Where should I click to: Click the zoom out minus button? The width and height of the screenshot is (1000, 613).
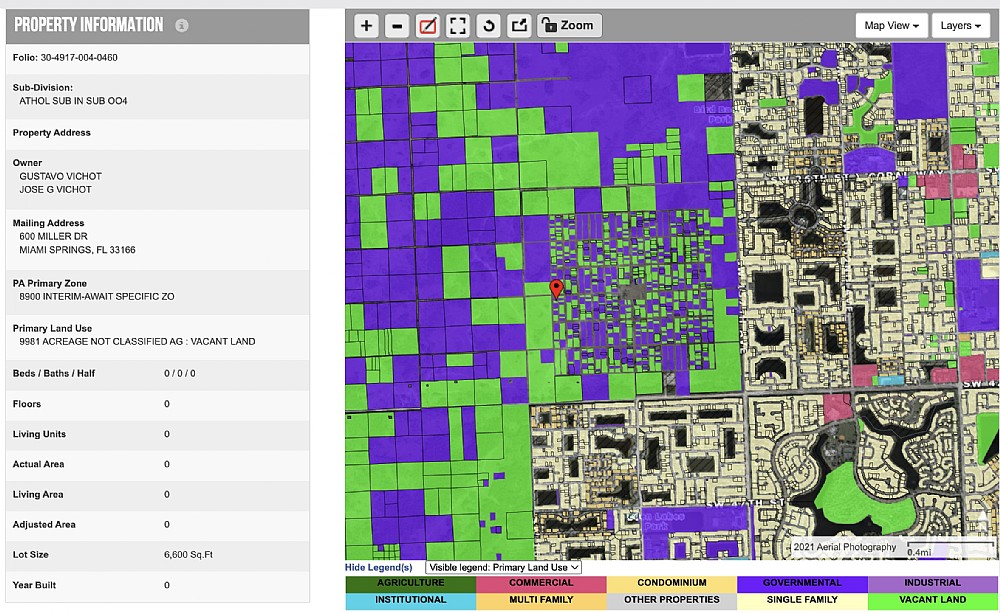[x=397, y=26]
